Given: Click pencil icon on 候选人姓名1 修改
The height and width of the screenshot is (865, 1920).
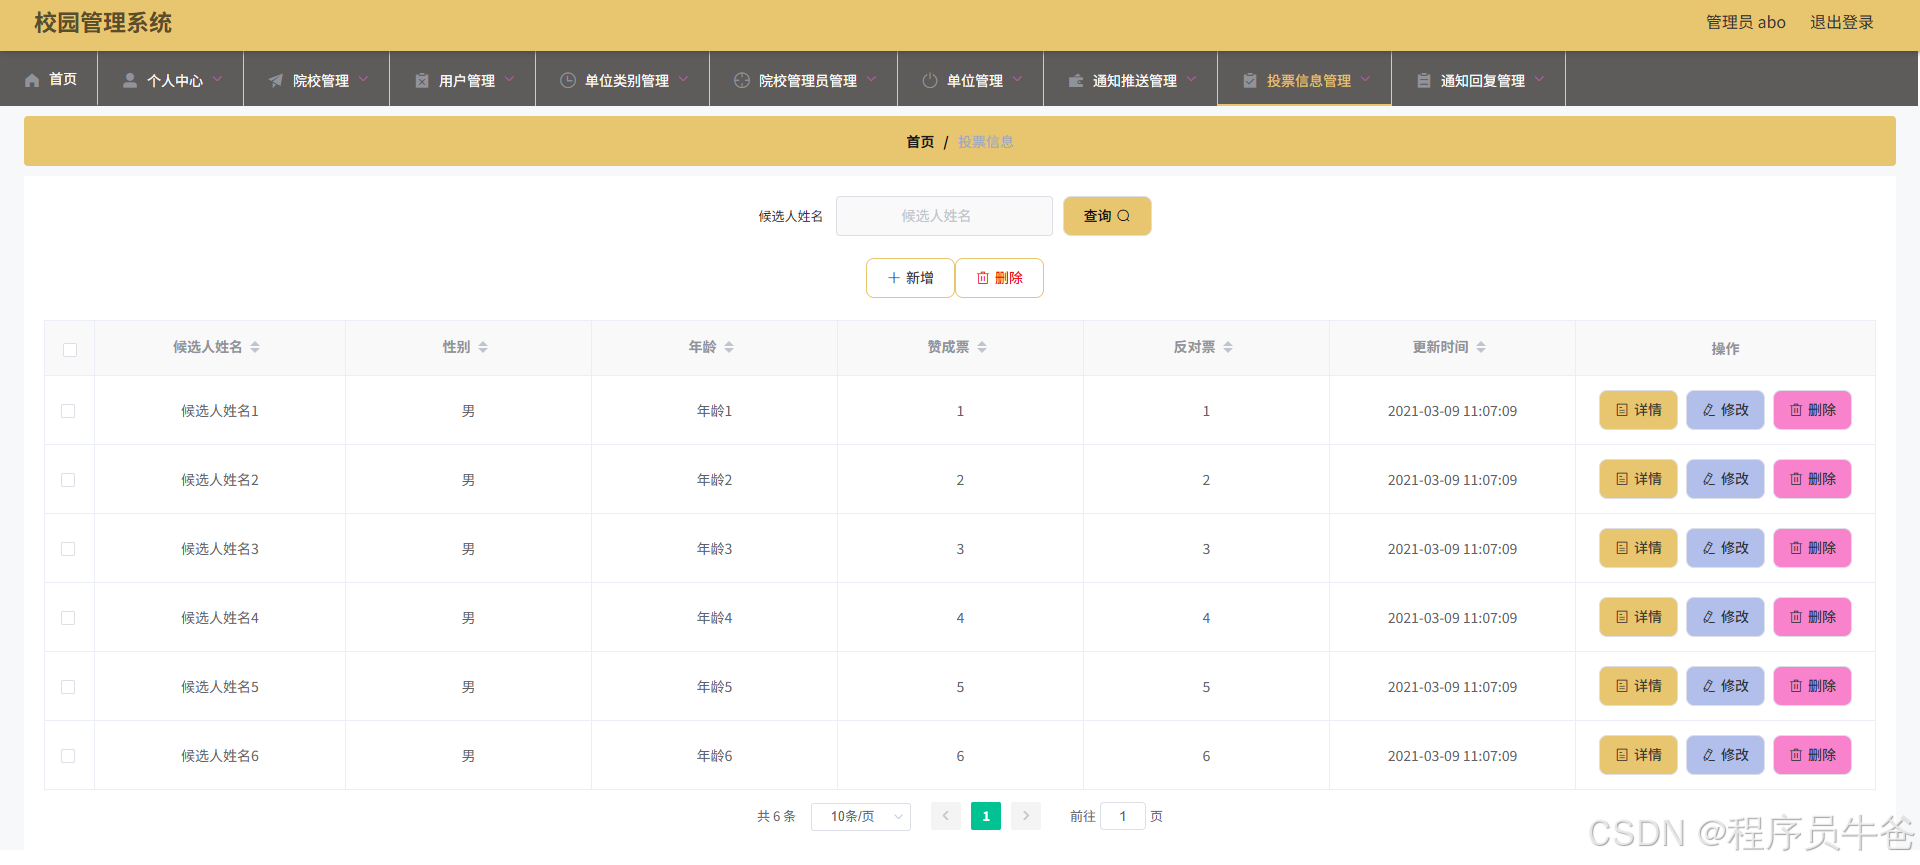Looking at the screenshot, I should pyautogui.click(x=1709, y=410).
